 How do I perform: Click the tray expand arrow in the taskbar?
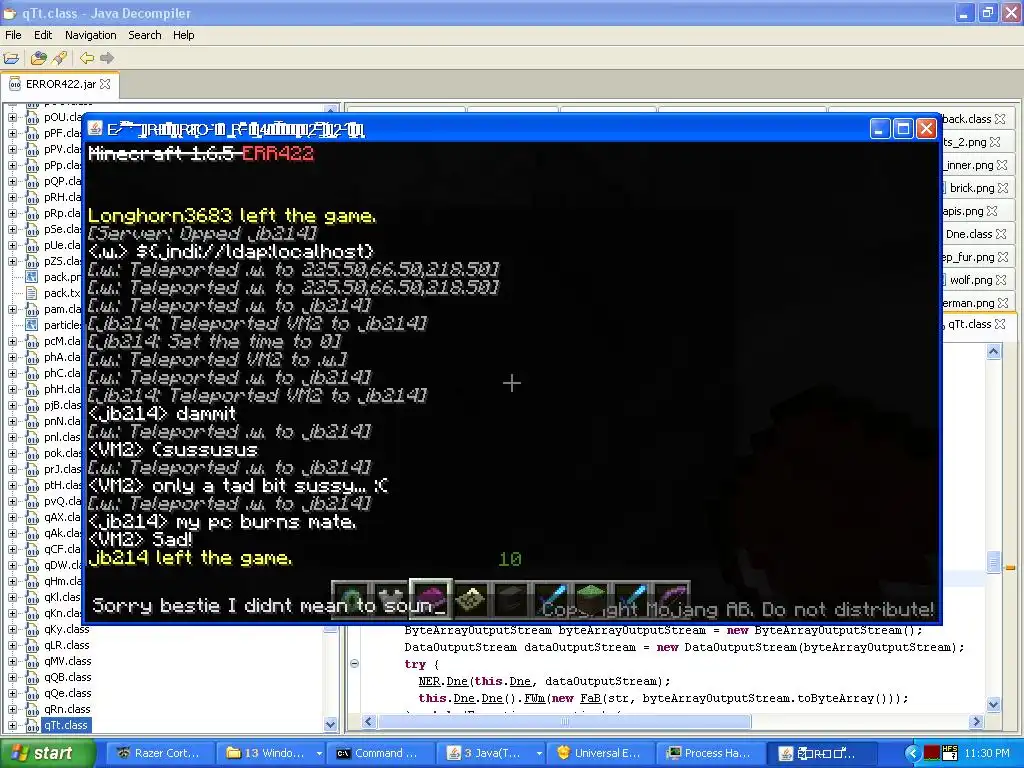[912, 753]
